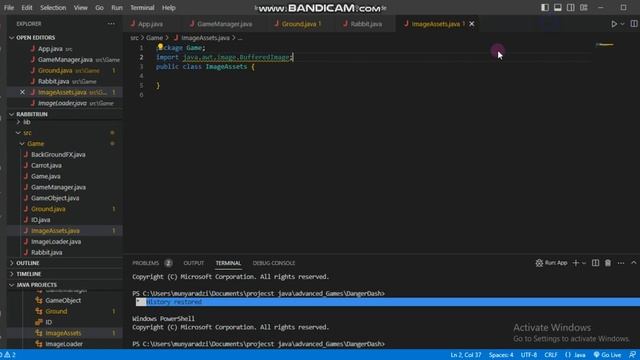The width and height of the screenshot is (640, 360).
Task: Open the new terminal launch profile dropdown
Action: coord(584,263)
